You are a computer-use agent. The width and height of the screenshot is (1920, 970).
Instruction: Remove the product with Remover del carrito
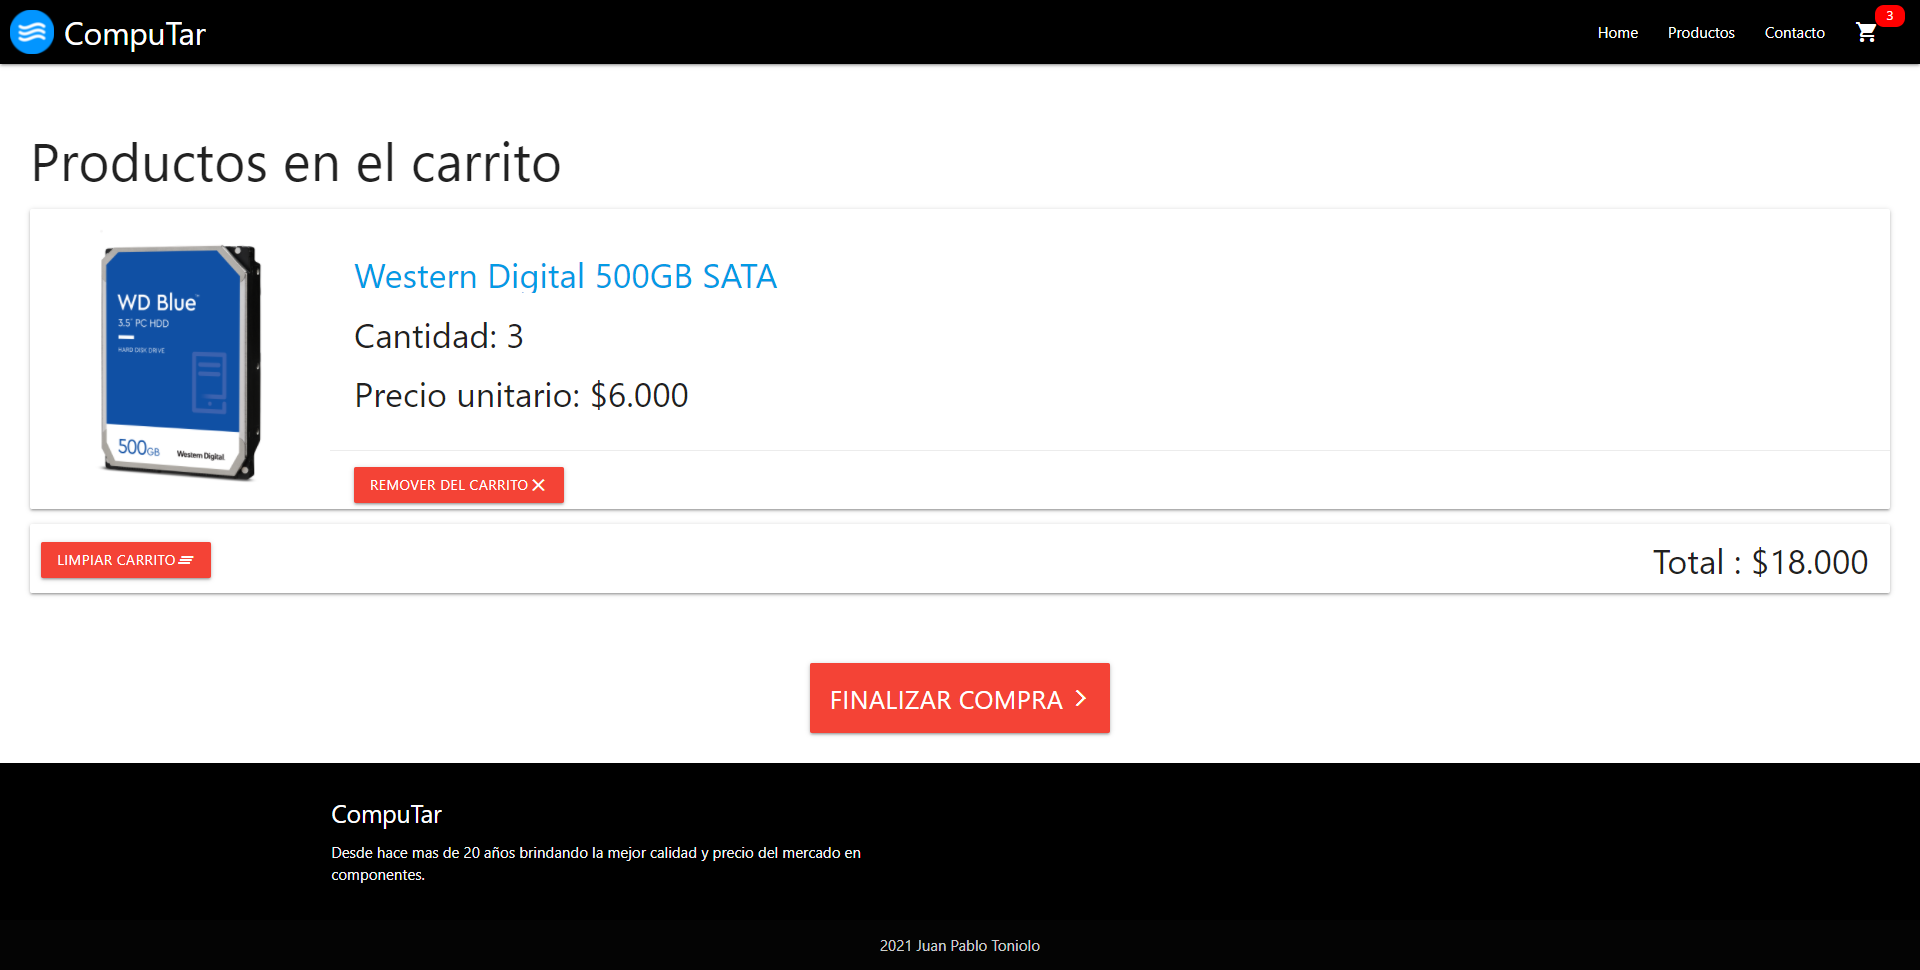tap(459, 485)
